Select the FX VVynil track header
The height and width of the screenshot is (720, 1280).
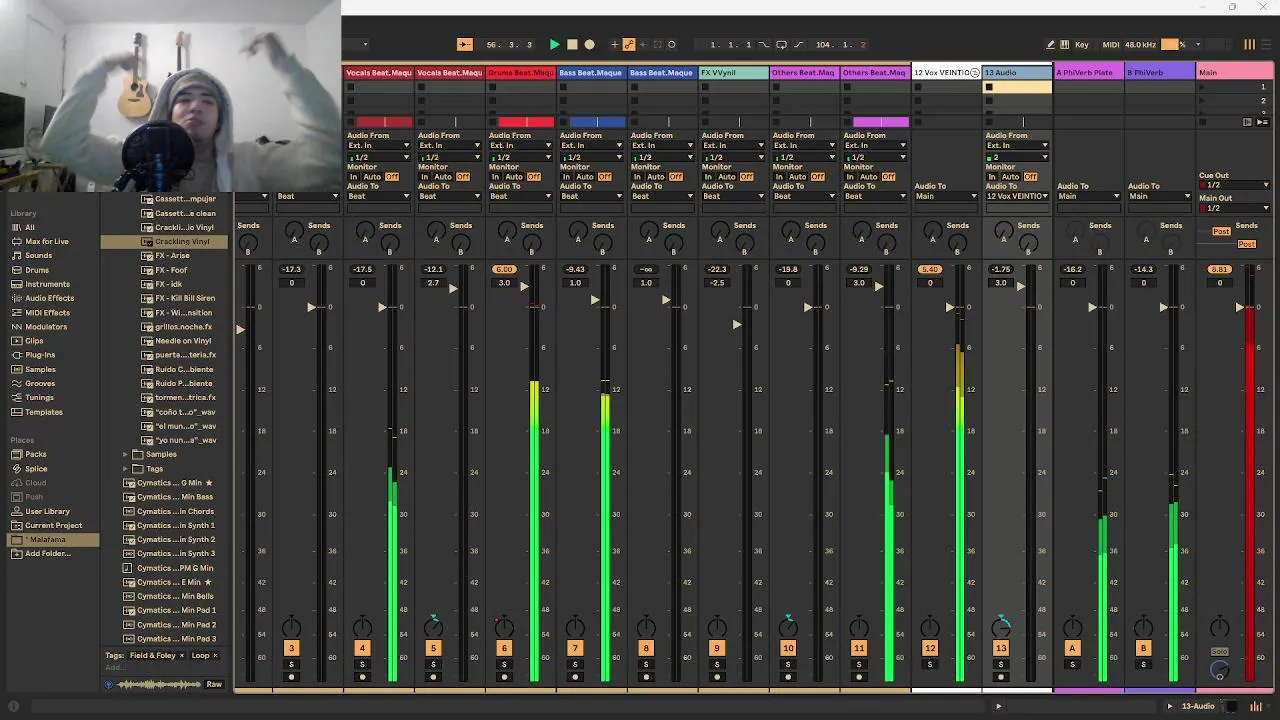pyautogui.click(x=733, y=73)
